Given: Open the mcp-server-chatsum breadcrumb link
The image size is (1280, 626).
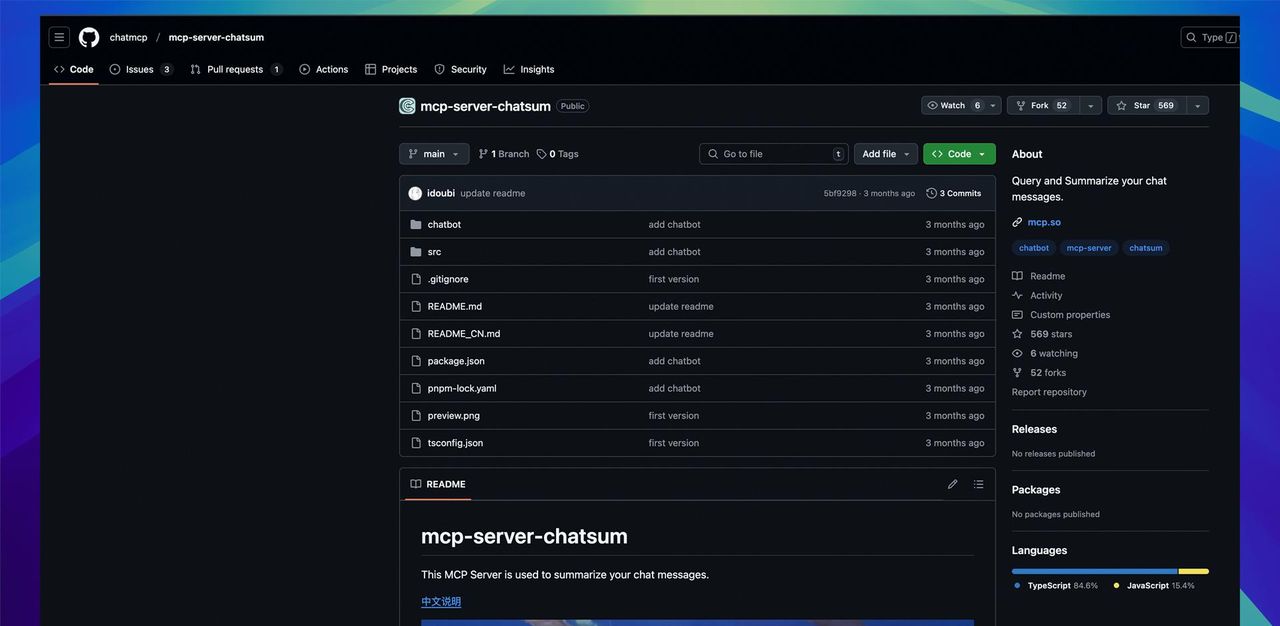Looking at the screenshot, I should click(216, 38).
